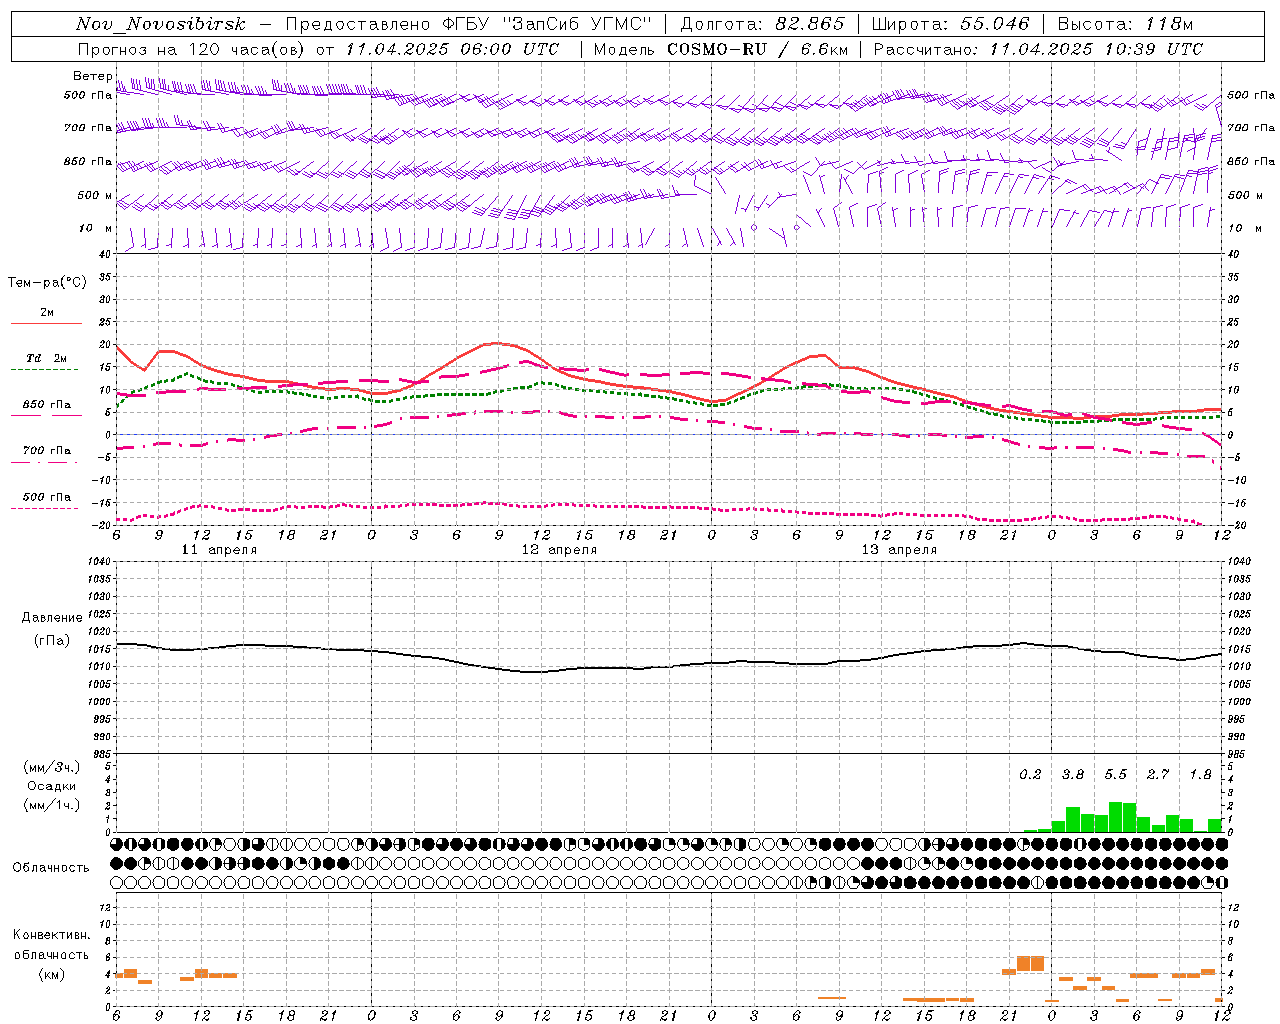Click the Модель COSMO-RU / 6.6км text
This screenshot has width=1280, height=1024.
point(721,49)
